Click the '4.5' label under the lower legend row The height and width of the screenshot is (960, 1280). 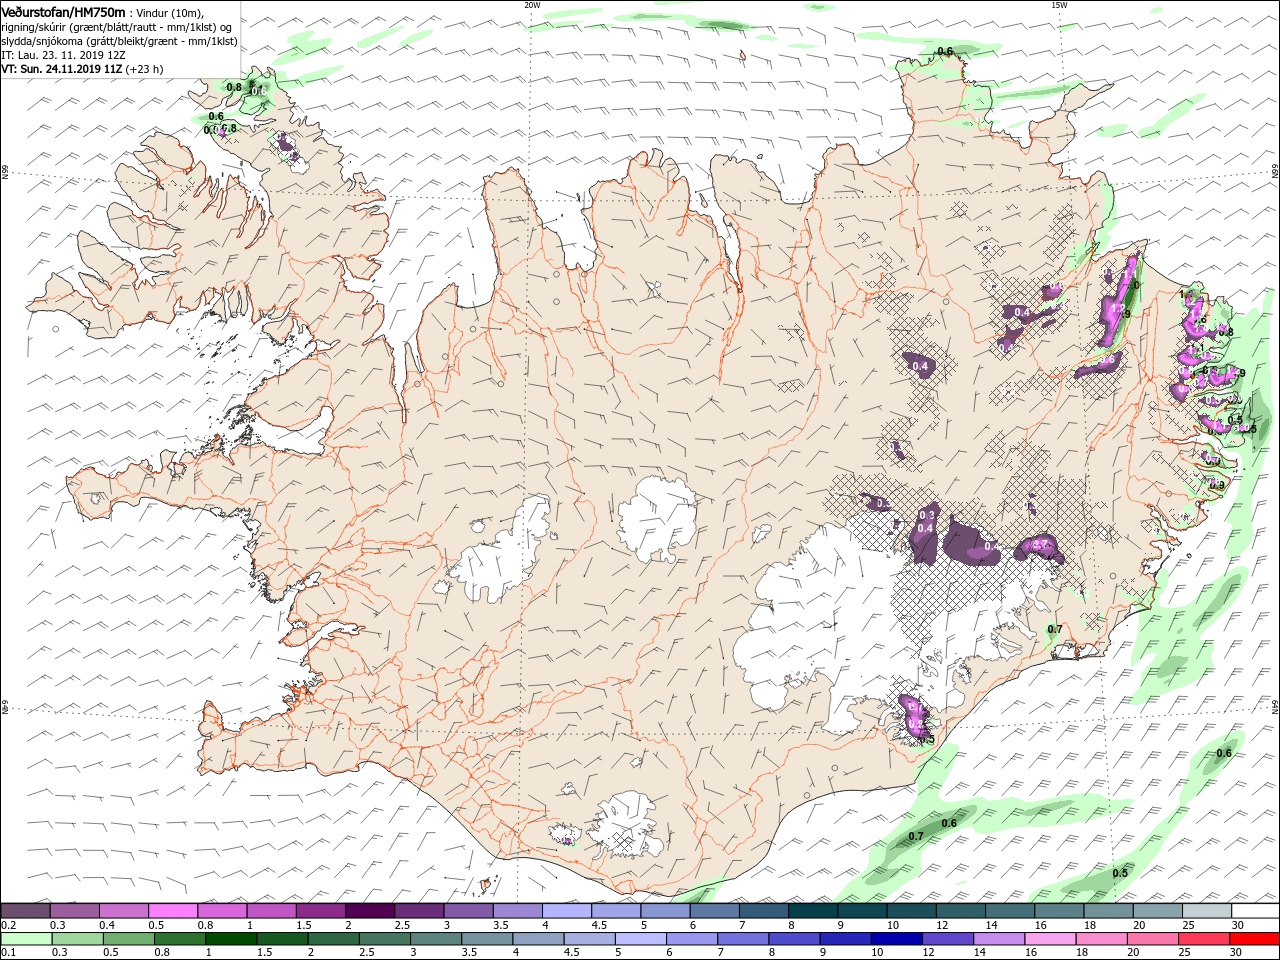tap(571, 953)
